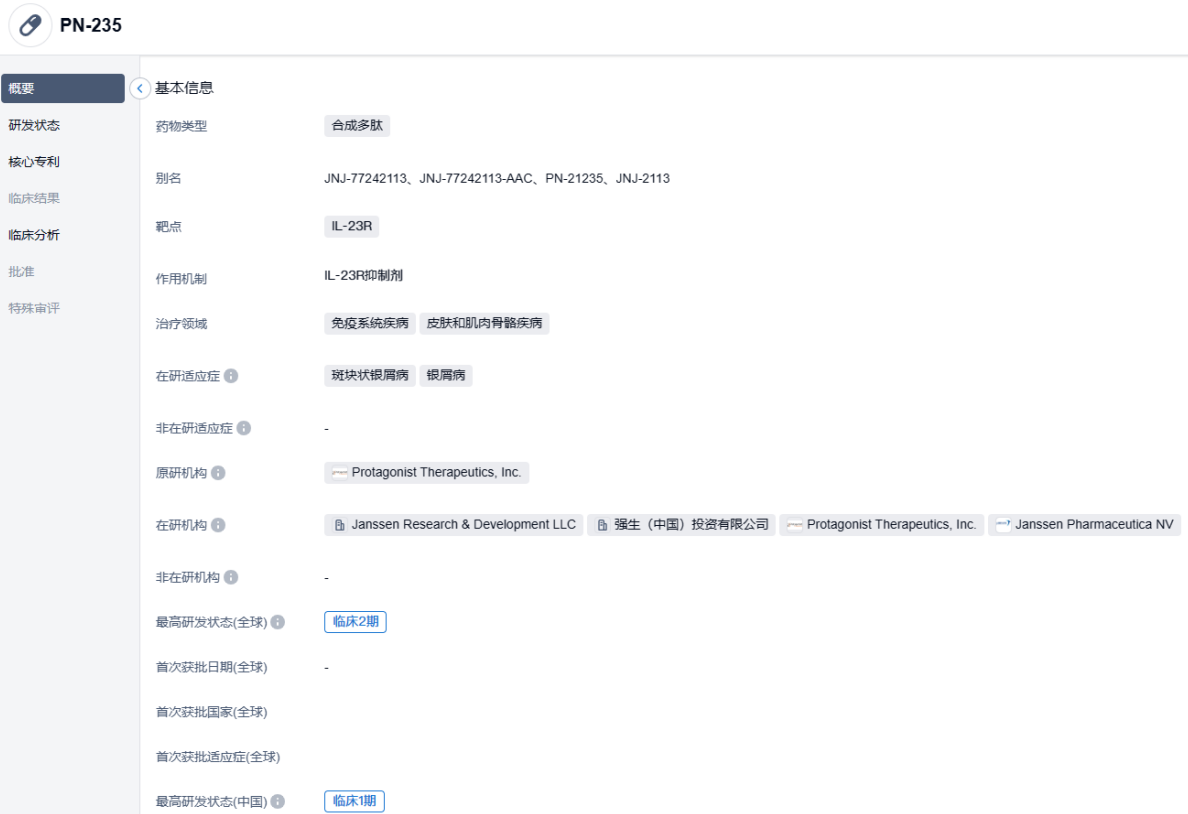The height and width of the screenshot is (814, 1188).
Task: Click info icon beside 原研机构
Action: 218,473
